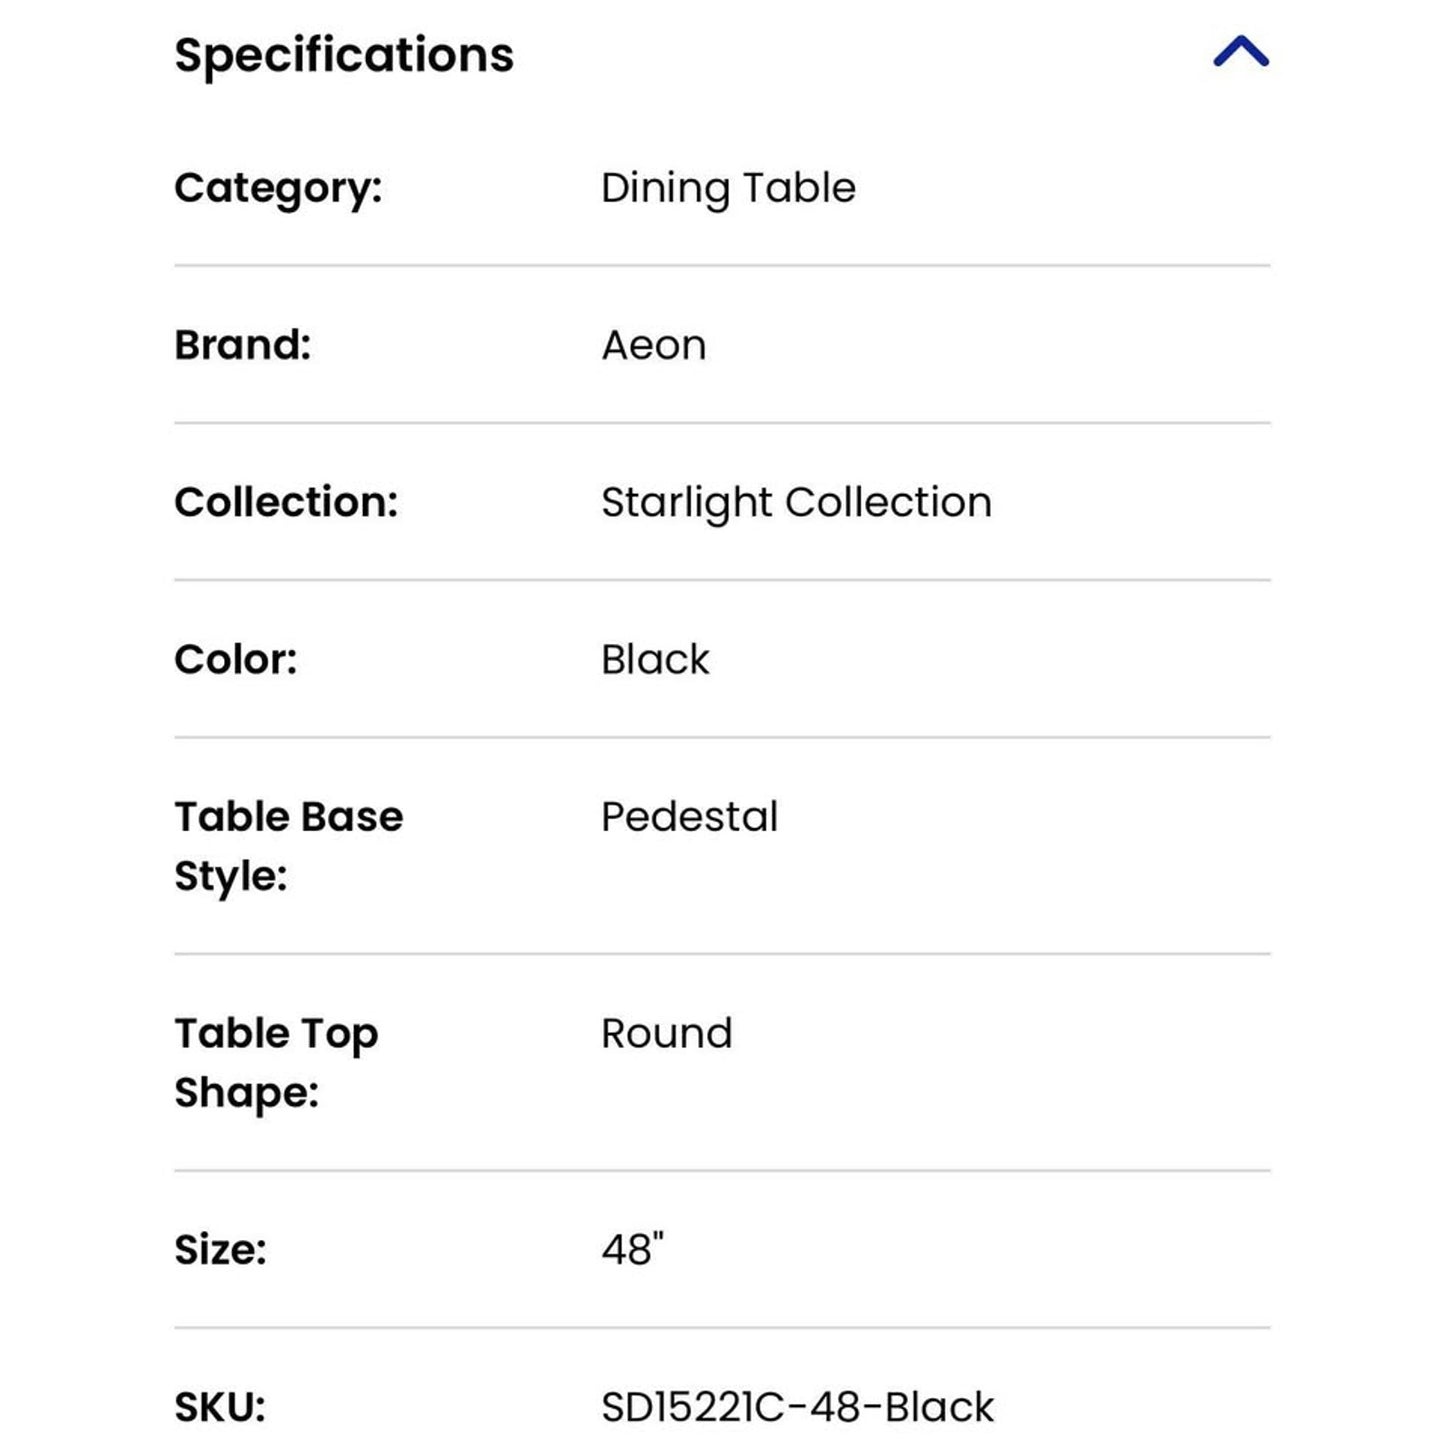
Task: Click the Brand: label
Action: click(243, 345)
